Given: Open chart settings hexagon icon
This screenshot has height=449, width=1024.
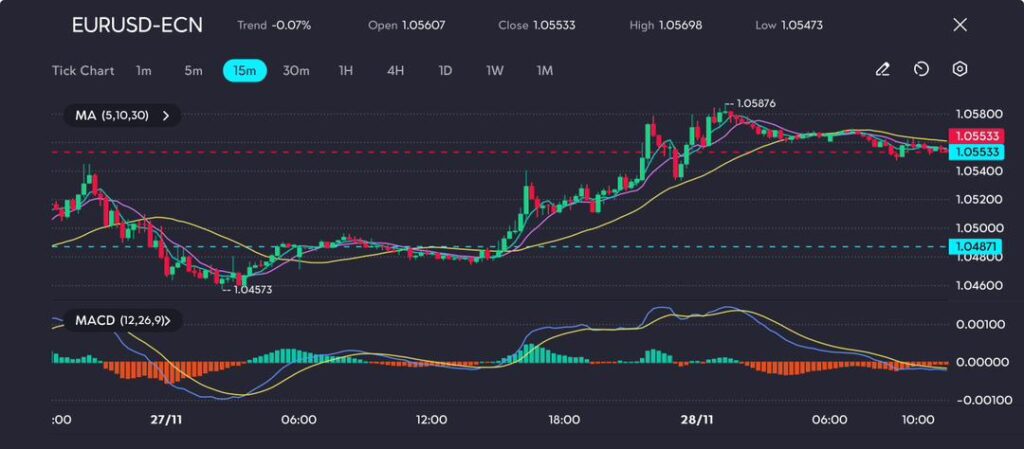Looking at the screenshot, I should coord(960,70).
